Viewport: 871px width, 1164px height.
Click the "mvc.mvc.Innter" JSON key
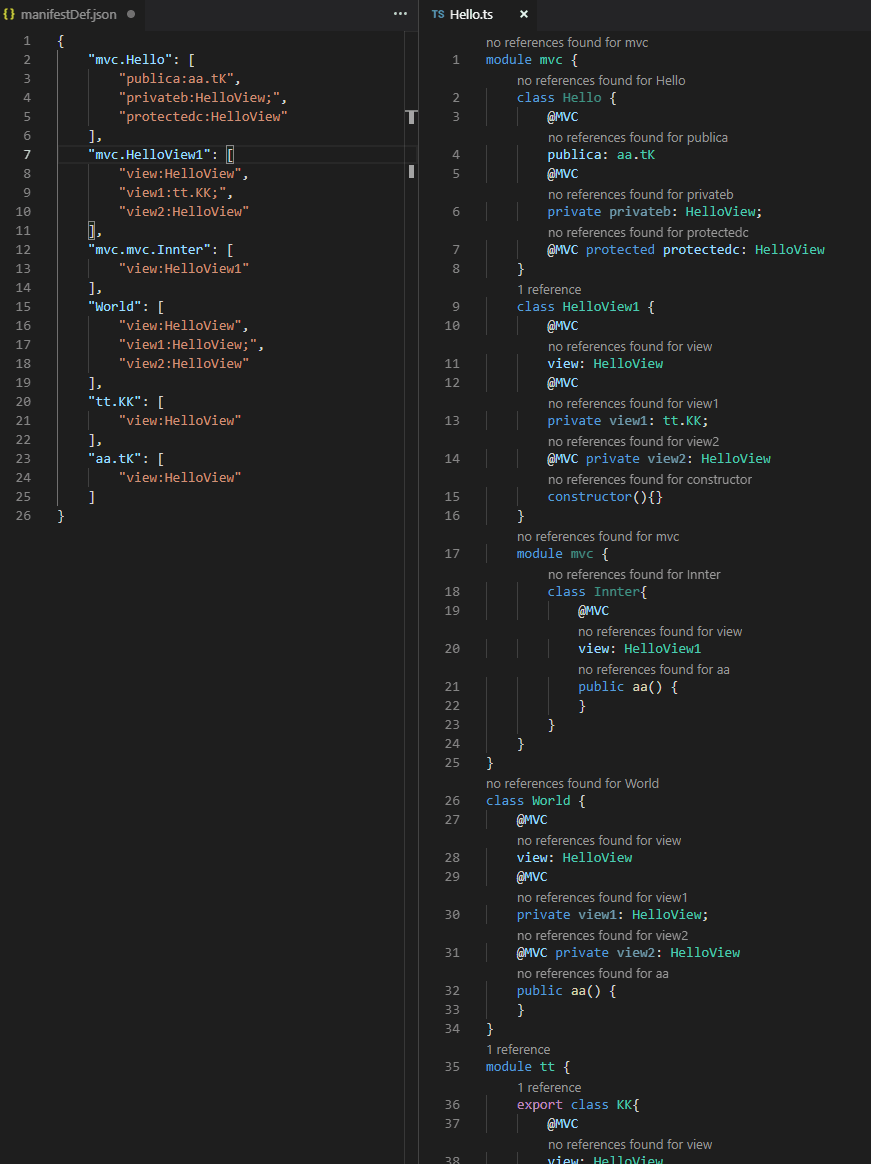(x=149, y=250)
